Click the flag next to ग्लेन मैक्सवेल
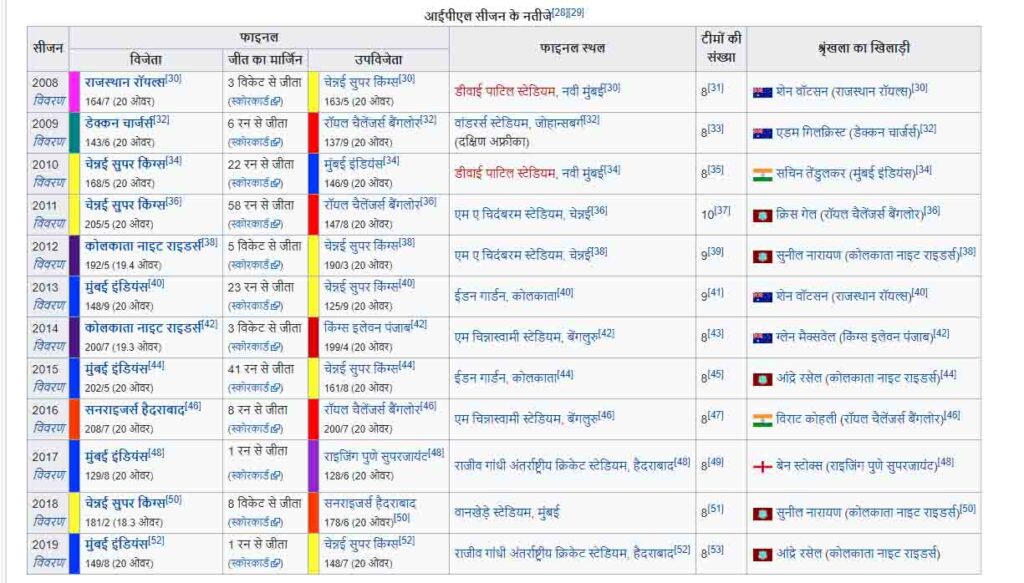Image resolution: width=1024 pixels, height=583 pixels. point(762,338)
